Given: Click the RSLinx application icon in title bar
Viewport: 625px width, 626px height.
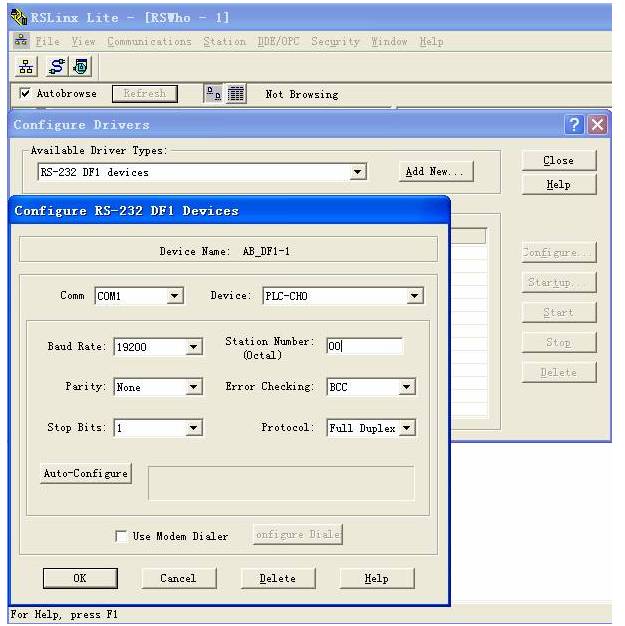Looking at the screenshot, I should click(x=19, y=17).
